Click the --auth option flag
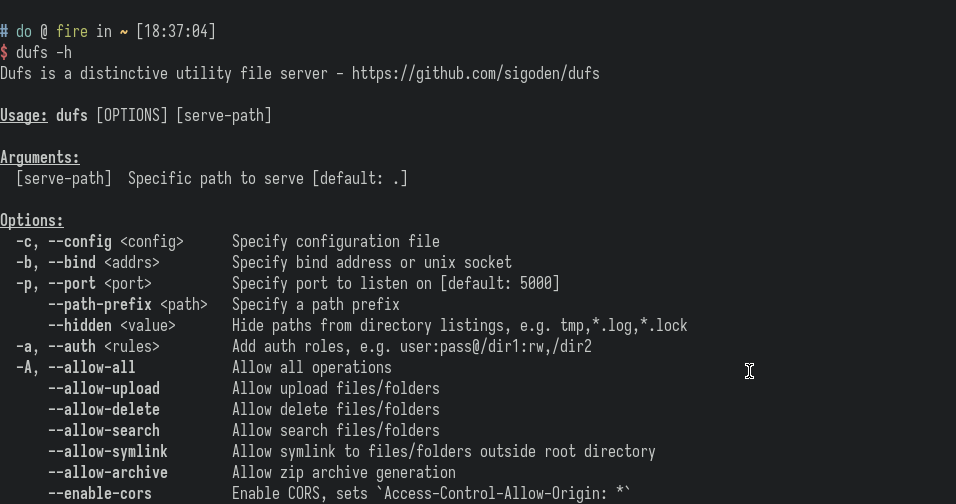 point(72,347)
